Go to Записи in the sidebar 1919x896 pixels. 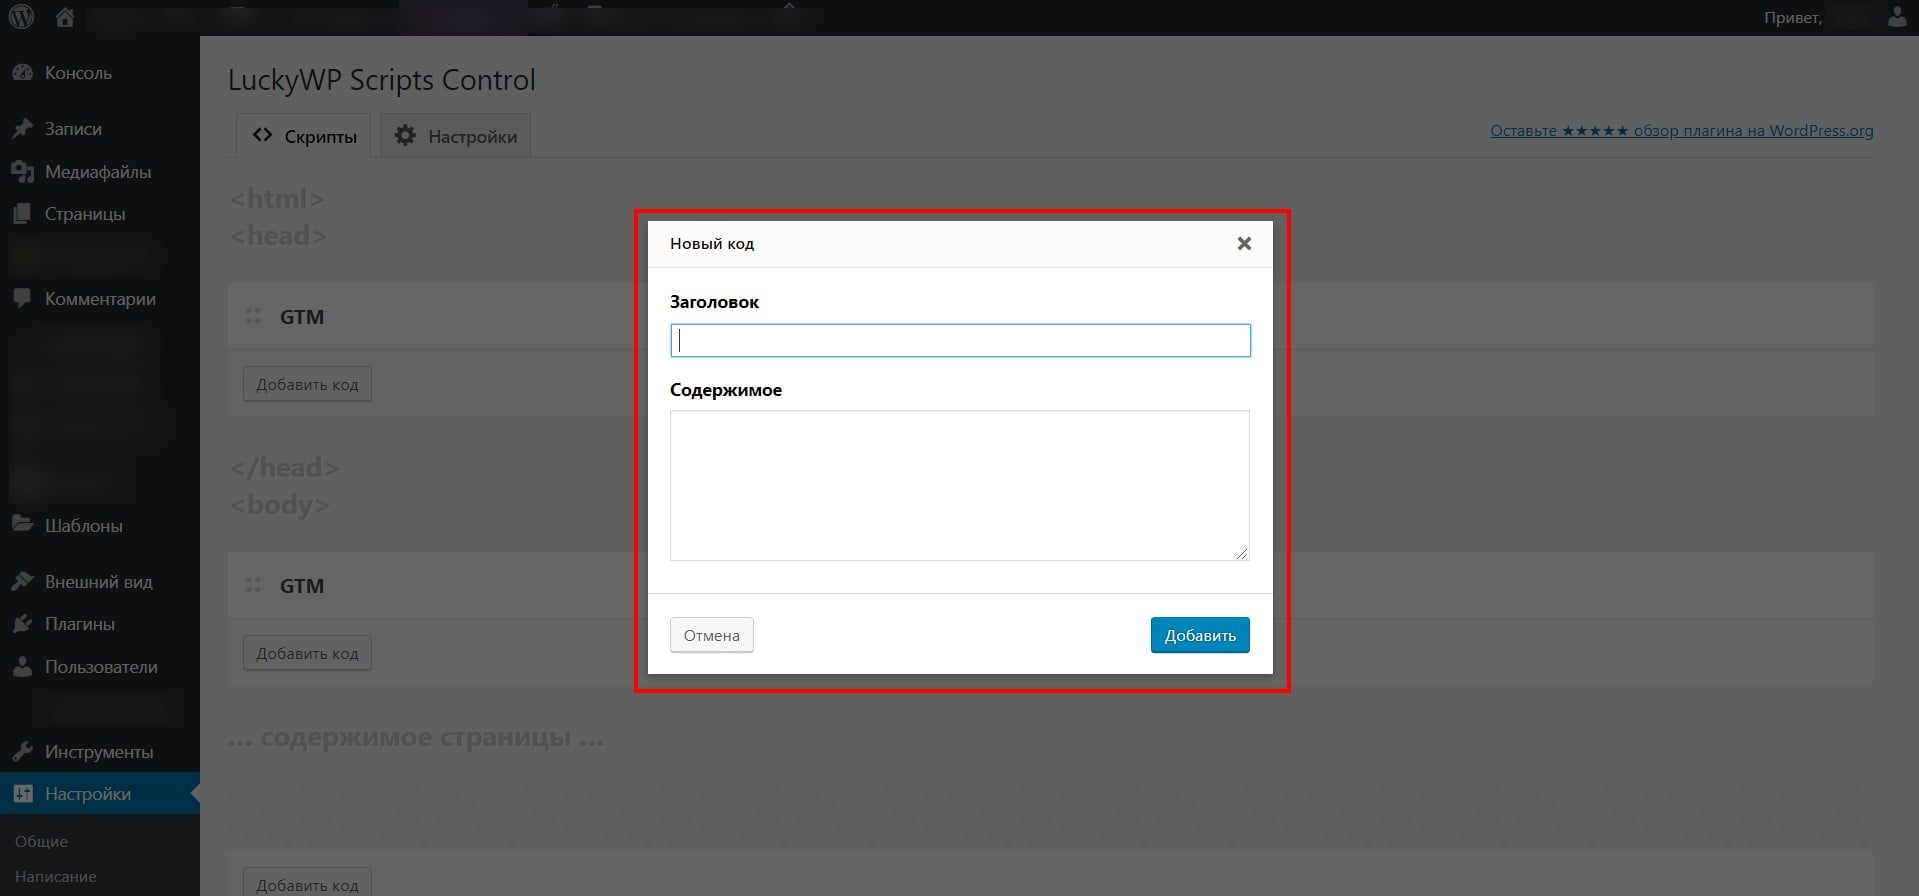click(x=73, y=129)
